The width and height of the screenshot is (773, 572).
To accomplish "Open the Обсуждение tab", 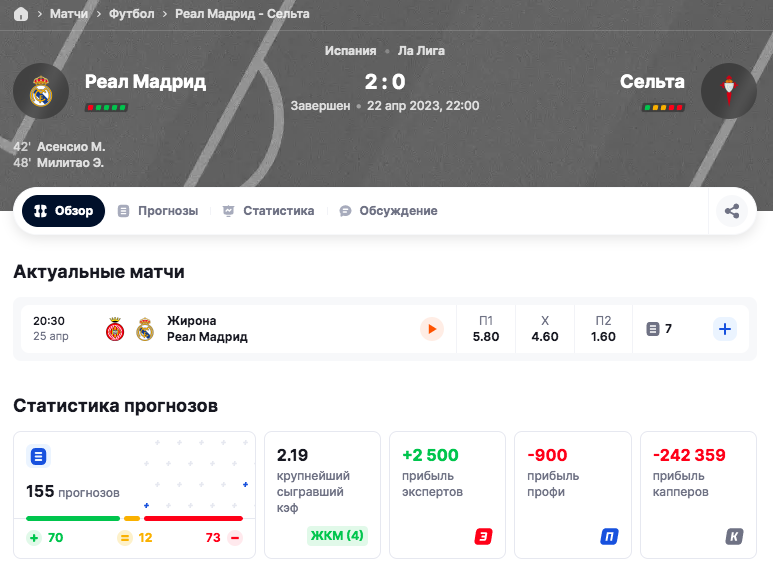I will [x=388, y=211].
